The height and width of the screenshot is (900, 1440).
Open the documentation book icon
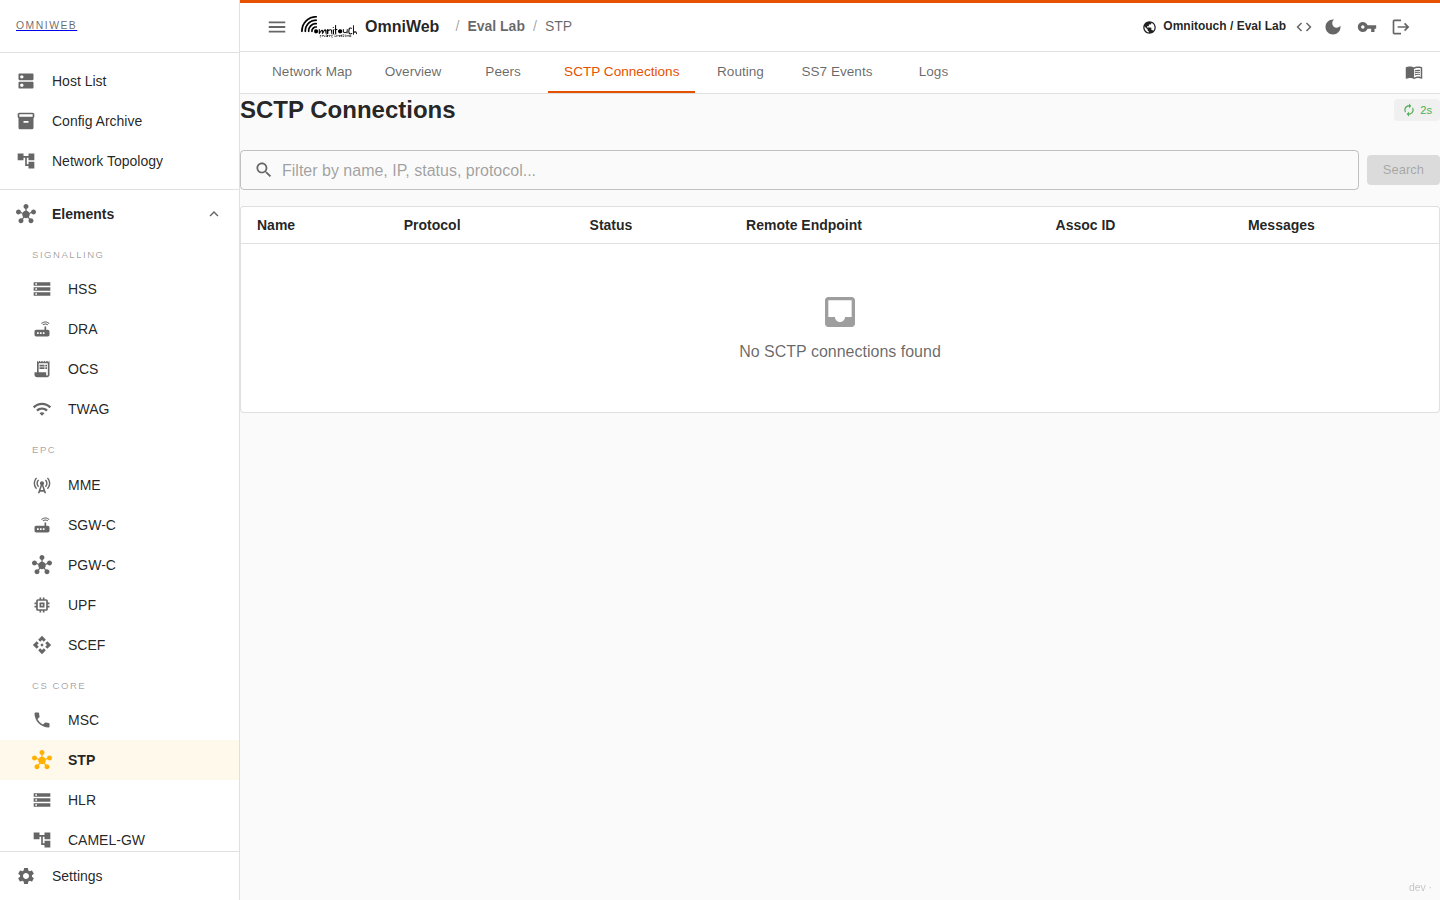click(x=1414, y=72)
